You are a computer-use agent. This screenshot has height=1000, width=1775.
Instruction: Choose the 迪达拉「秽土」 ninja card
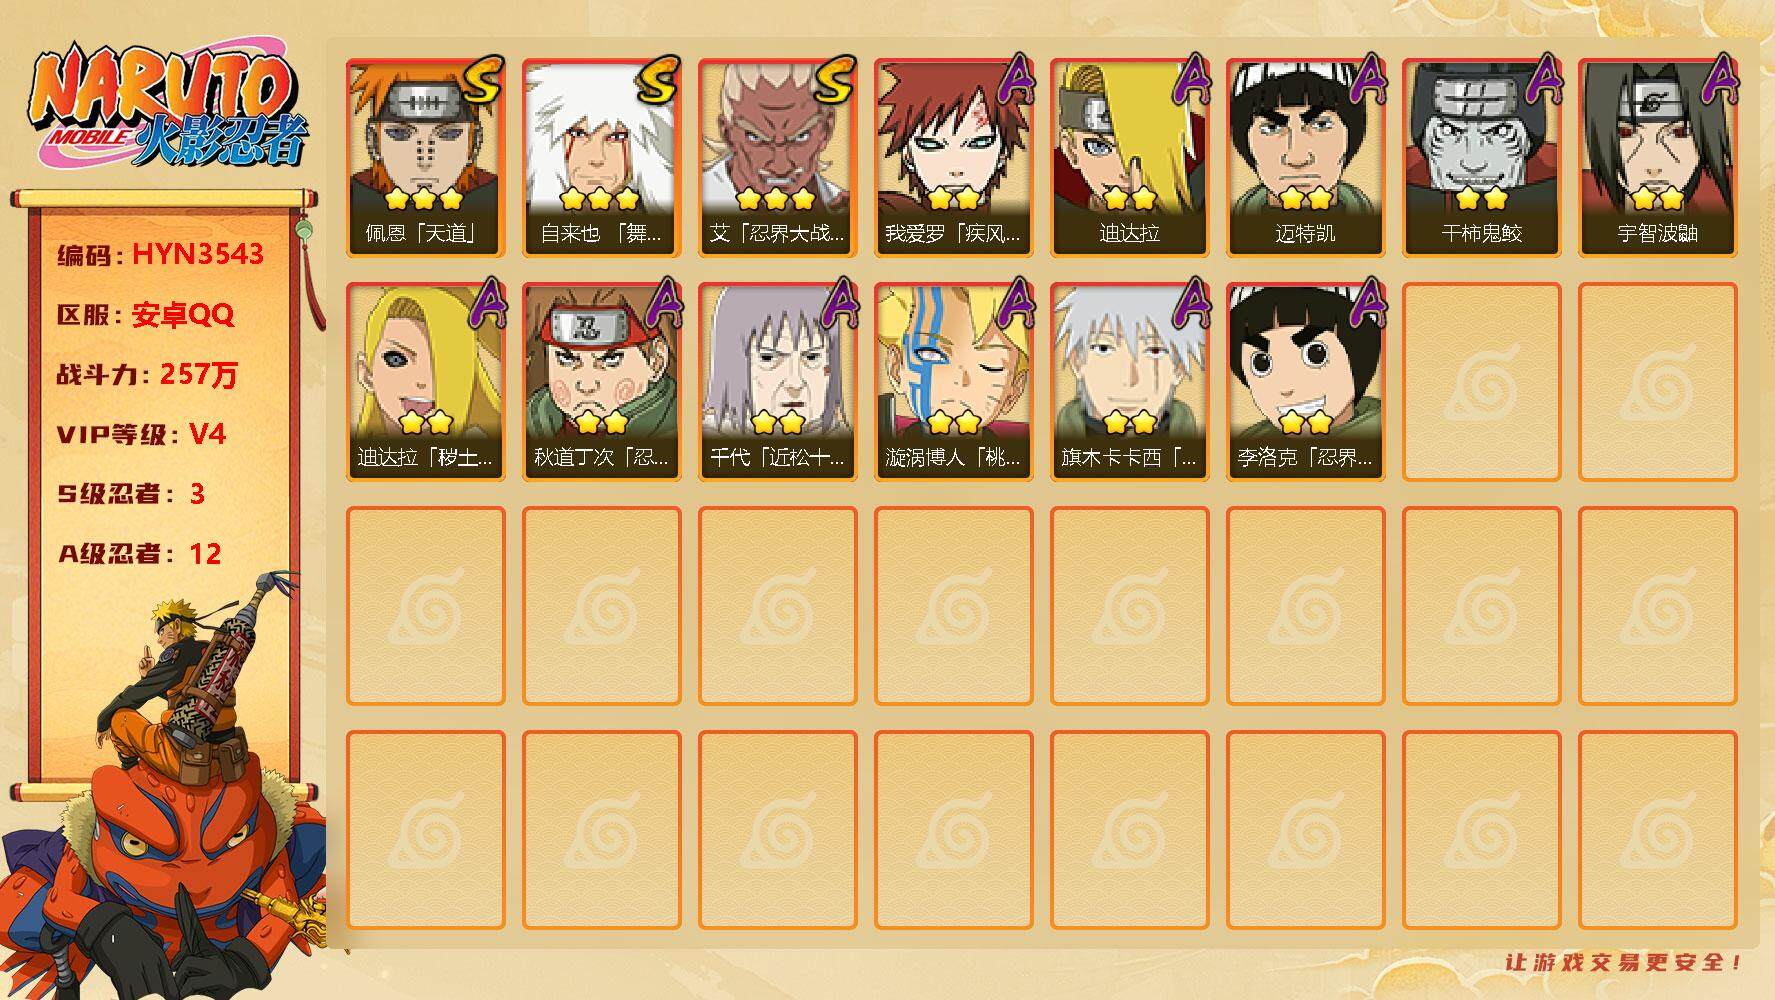click(425, 381)
